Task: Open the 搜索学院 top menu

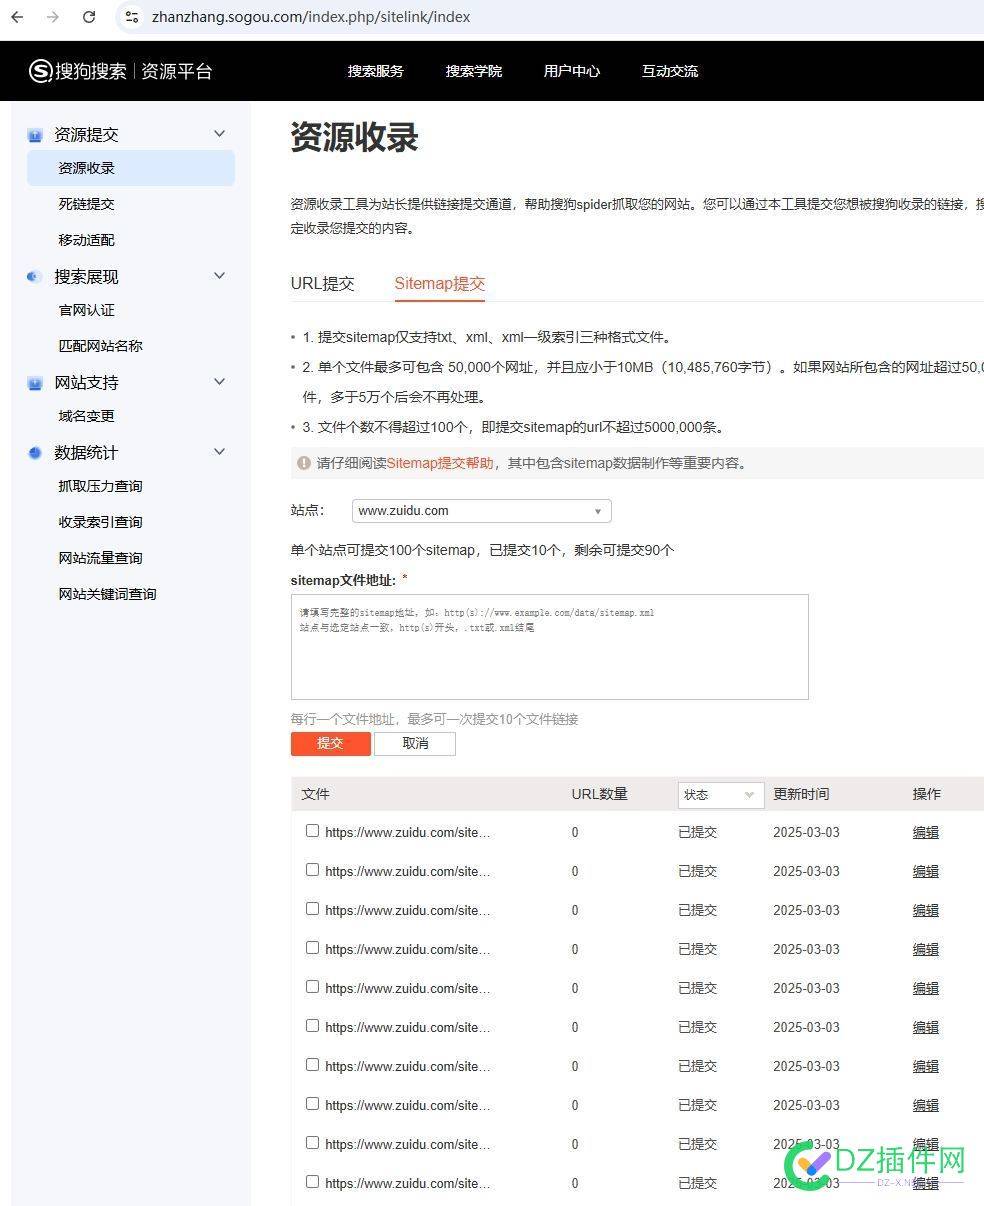Action: pos(474,71)
